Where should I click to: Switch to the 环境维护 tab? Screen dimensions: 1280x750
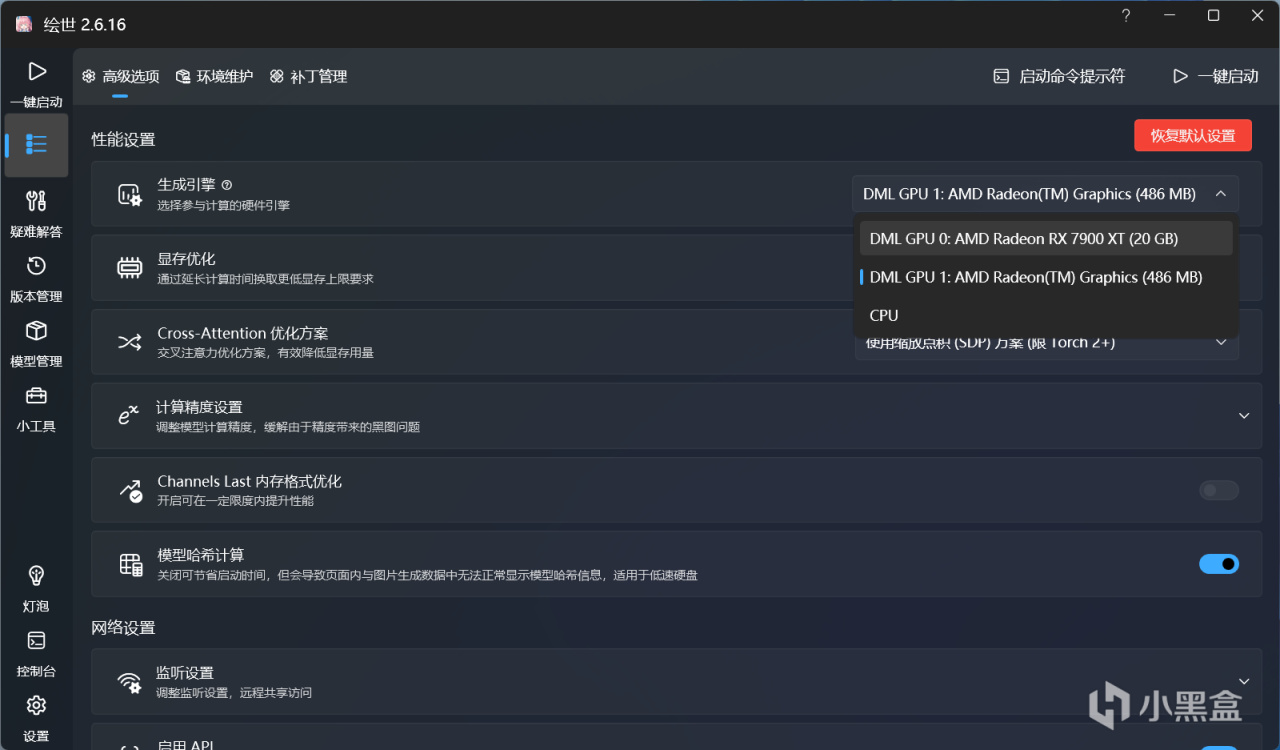point(214,76)
